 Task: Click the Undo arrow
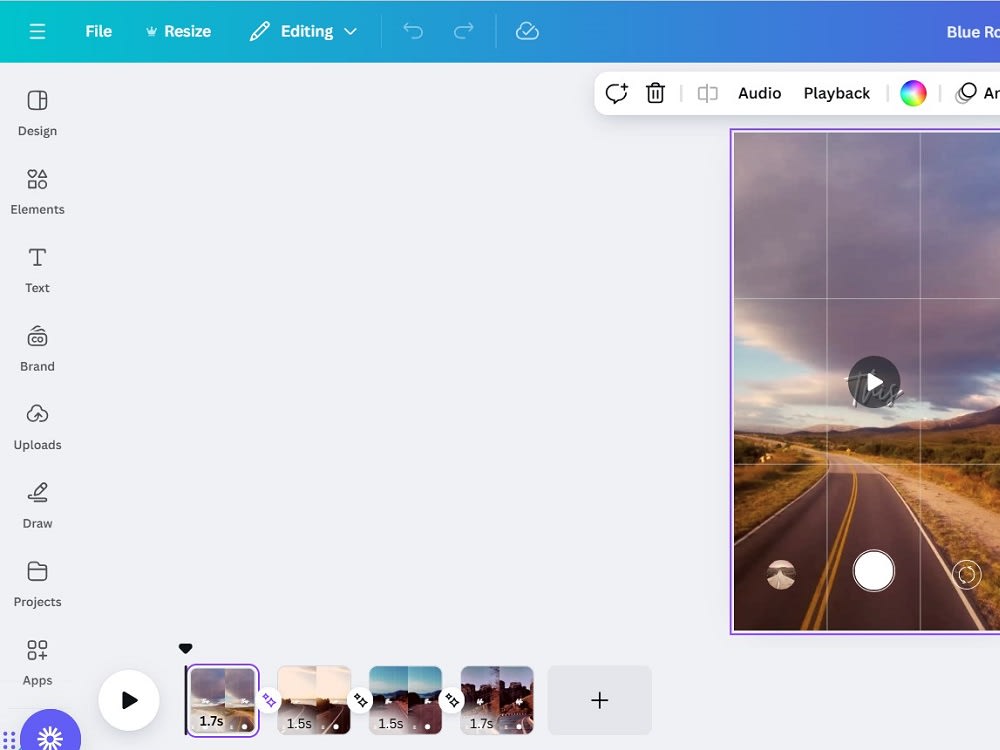click(413, 31)
